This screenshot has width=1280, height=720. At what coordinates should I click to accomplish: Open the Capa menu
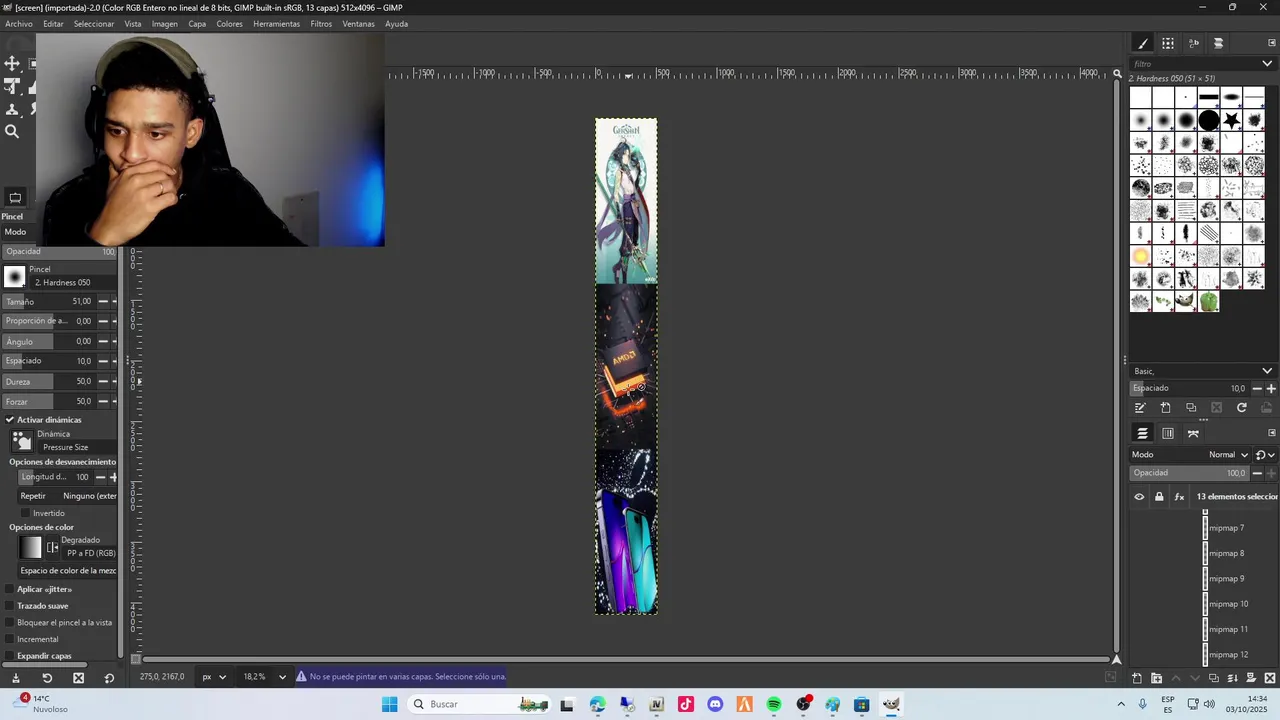point(197,24)
